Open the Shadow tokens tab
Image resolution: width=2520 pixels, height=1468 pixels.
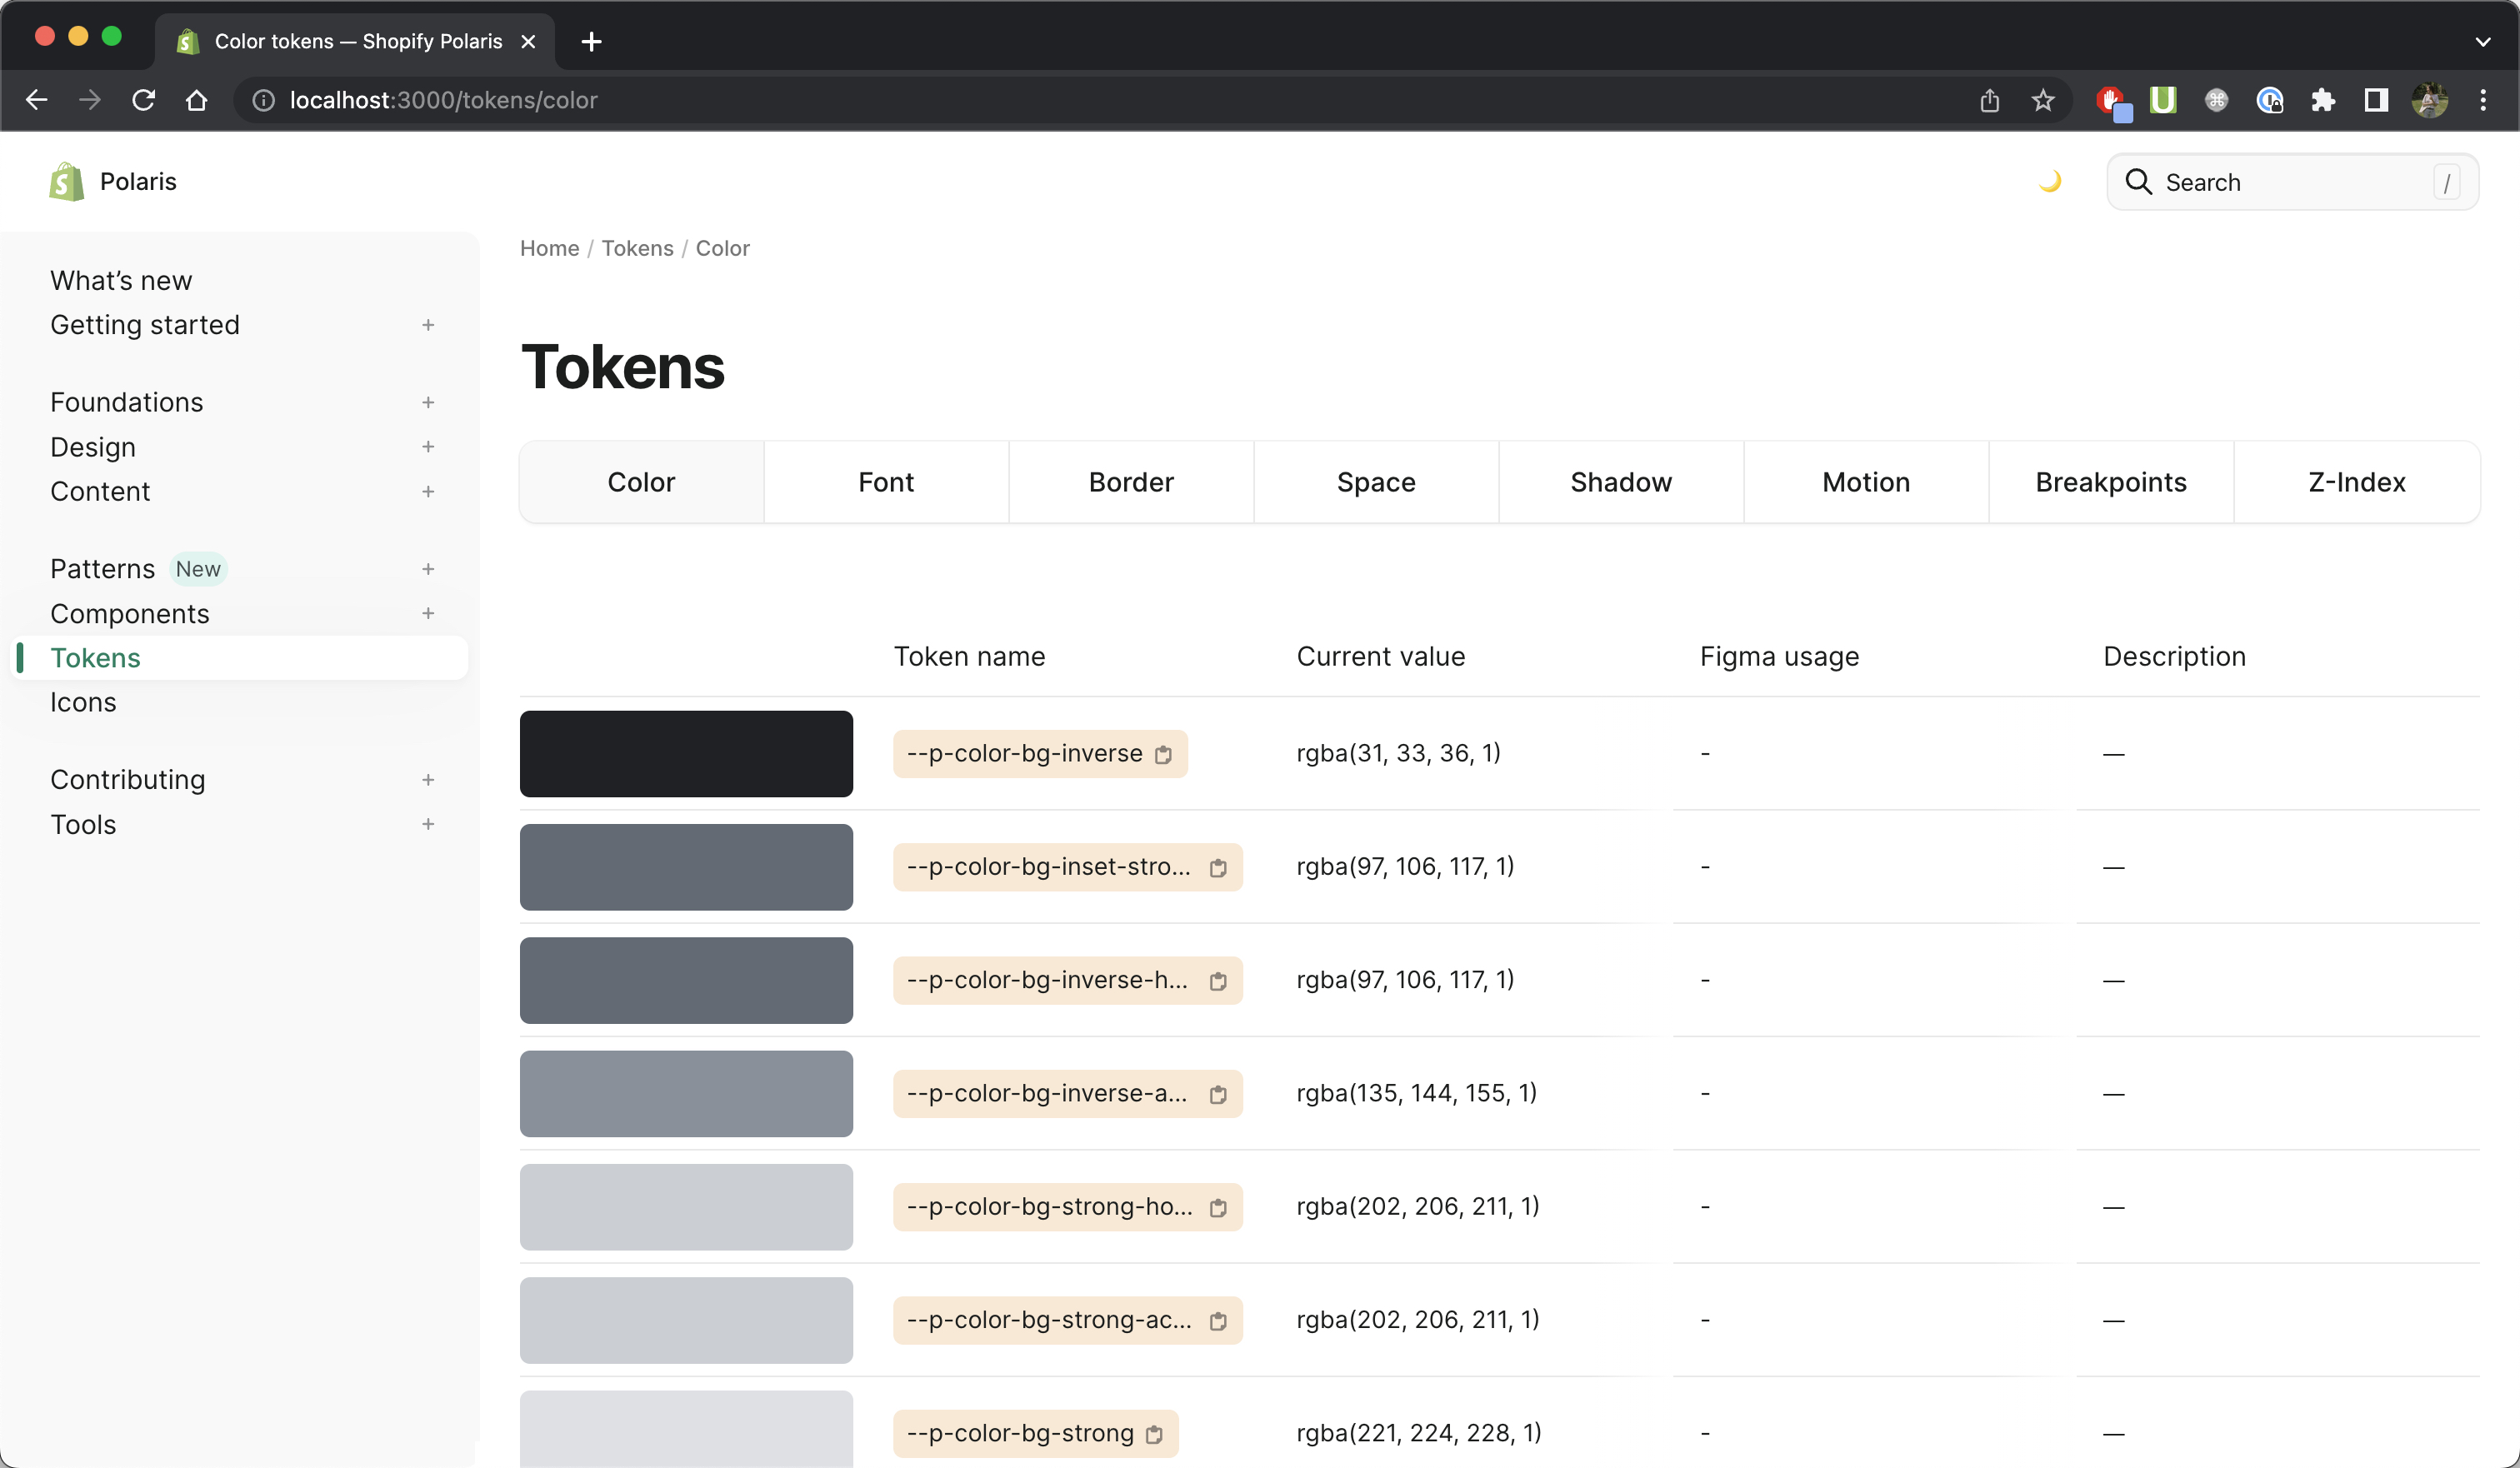point(1620,481)
